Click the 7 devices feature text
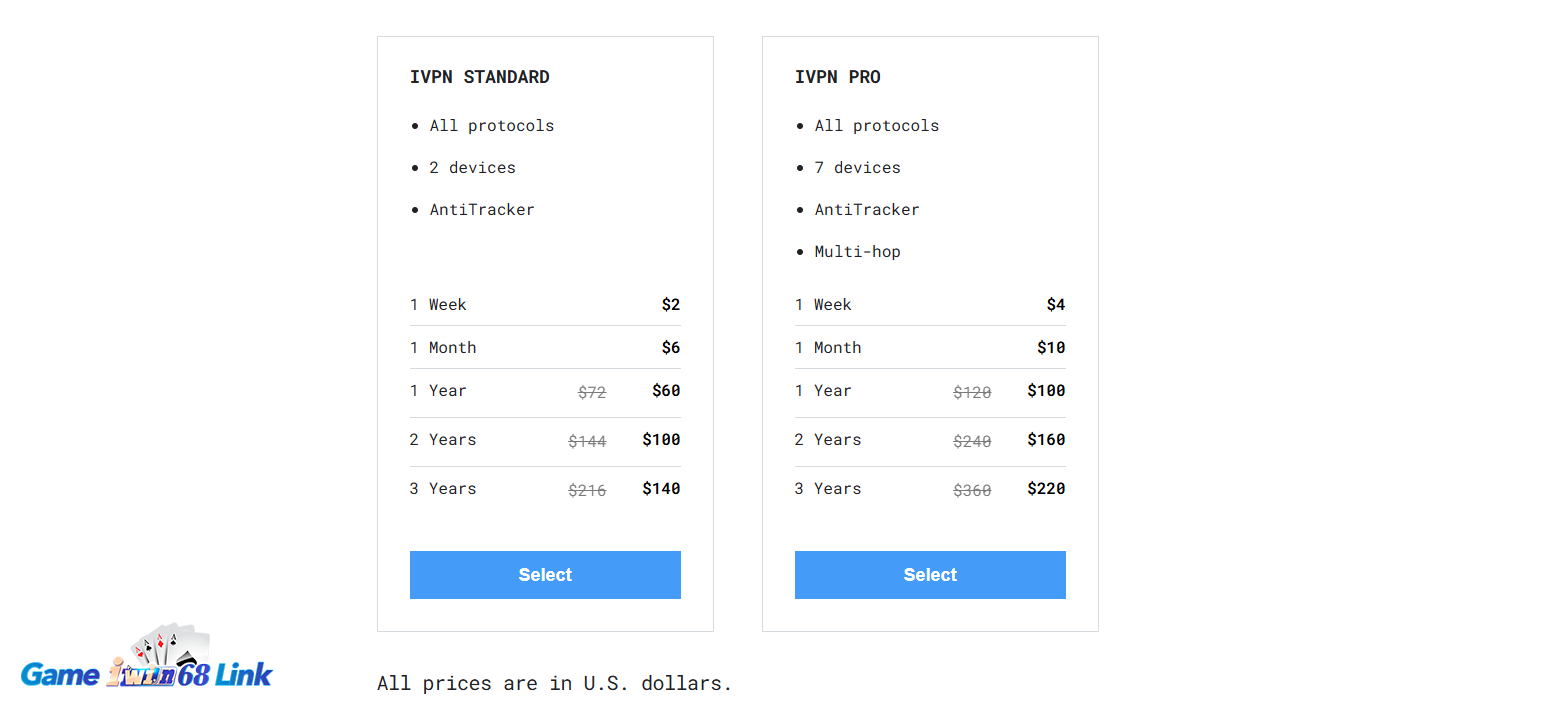Viewport: 1541px width, 728px height. 857,168
